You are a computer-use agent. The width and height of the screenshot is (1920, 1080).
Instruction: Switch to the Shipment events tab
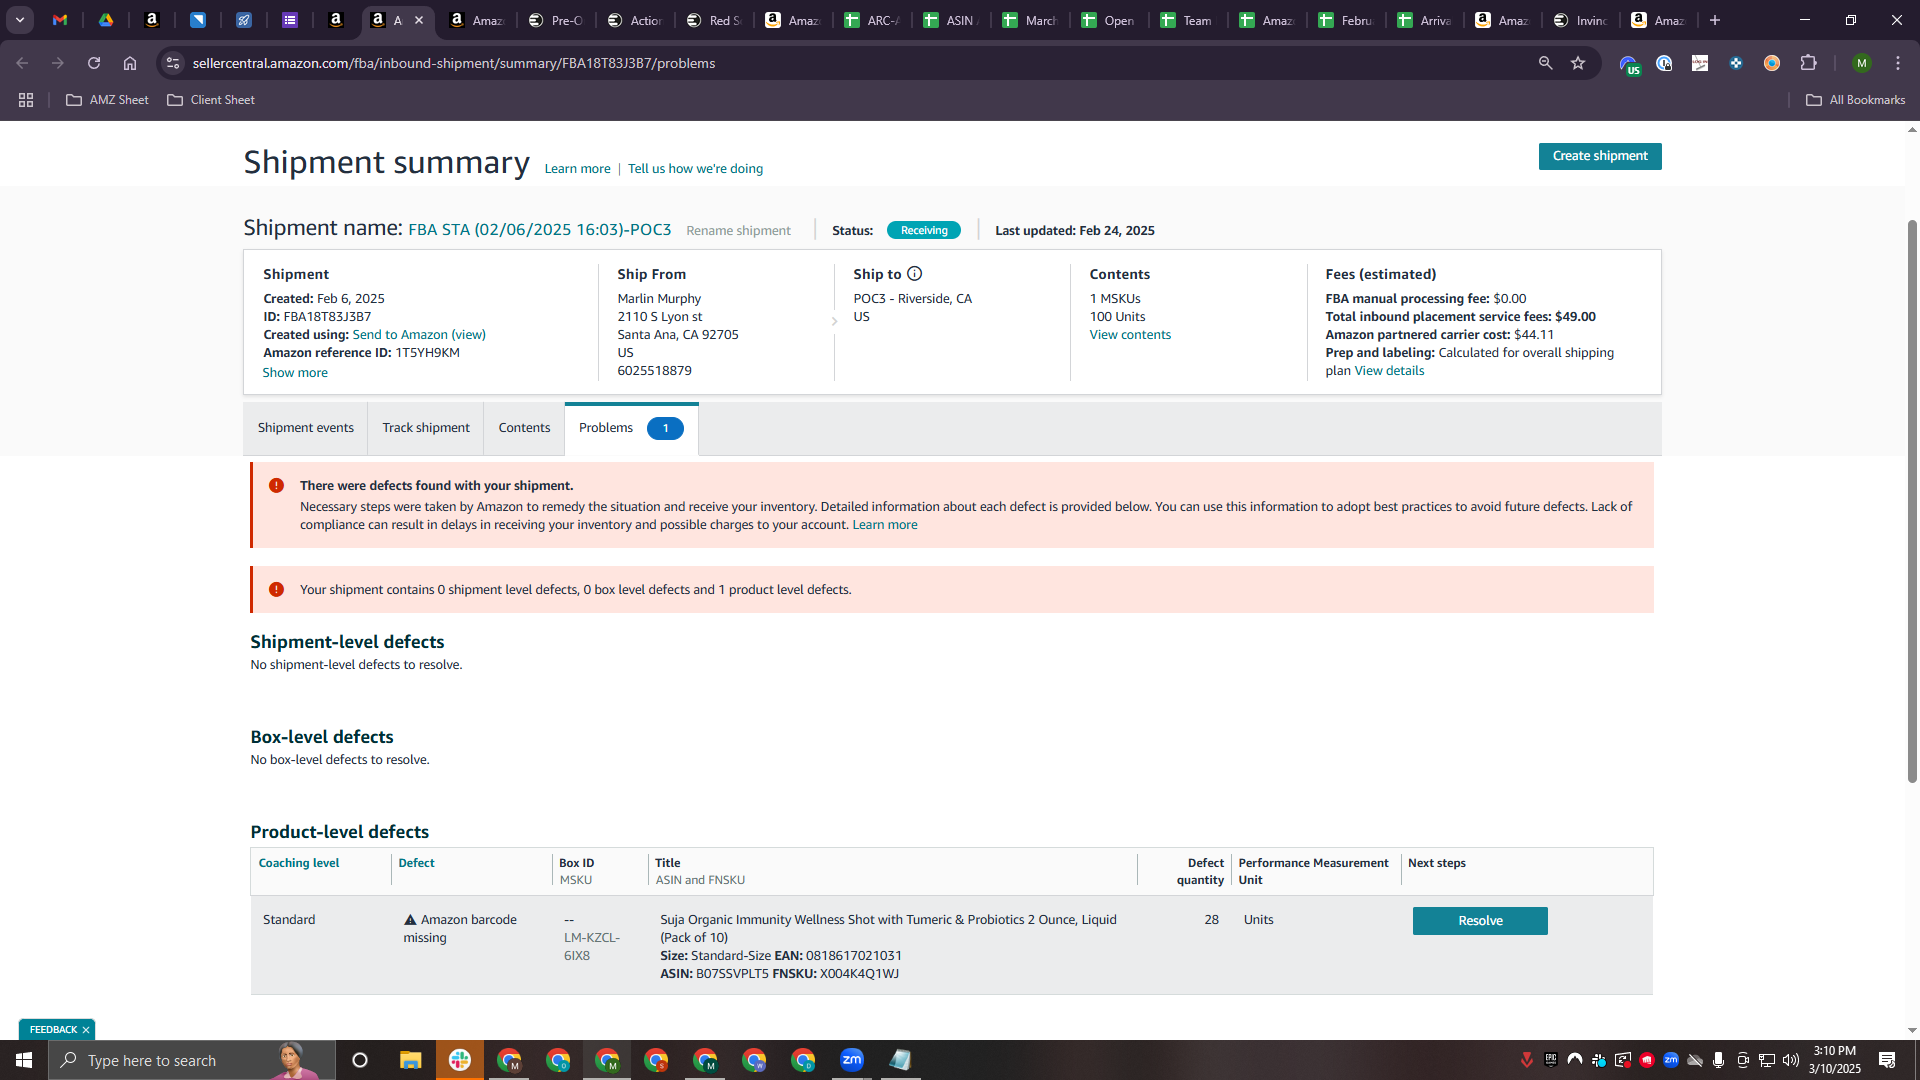click(x=305, y=428)
